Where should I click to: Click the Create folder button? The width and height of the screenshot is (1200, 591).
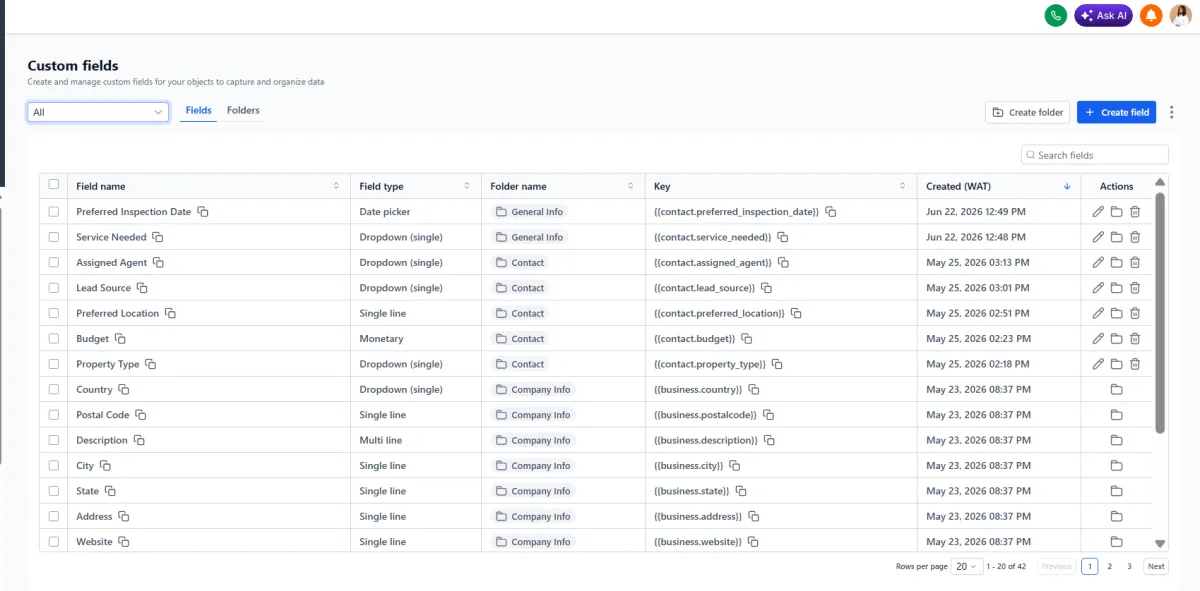pos(1027,112)
